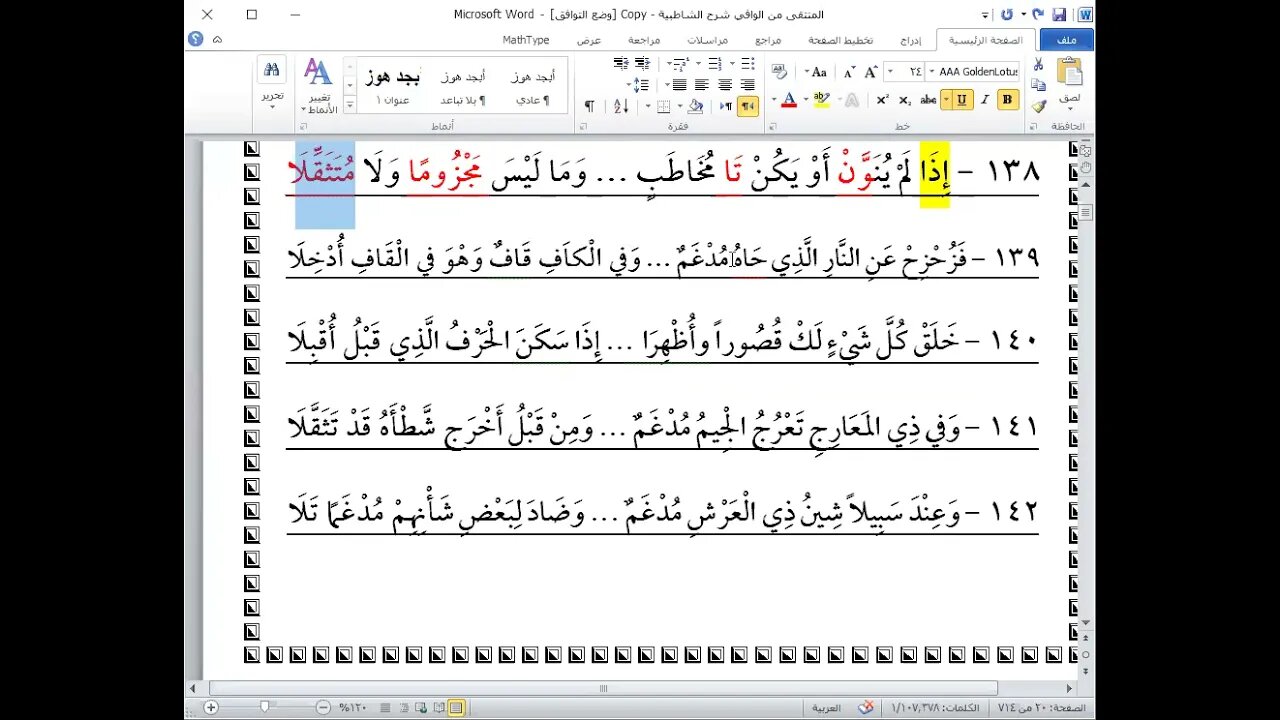Click the Word Help question mark icon
This screenshot has height=720, width=1280.
click(196, 39)
